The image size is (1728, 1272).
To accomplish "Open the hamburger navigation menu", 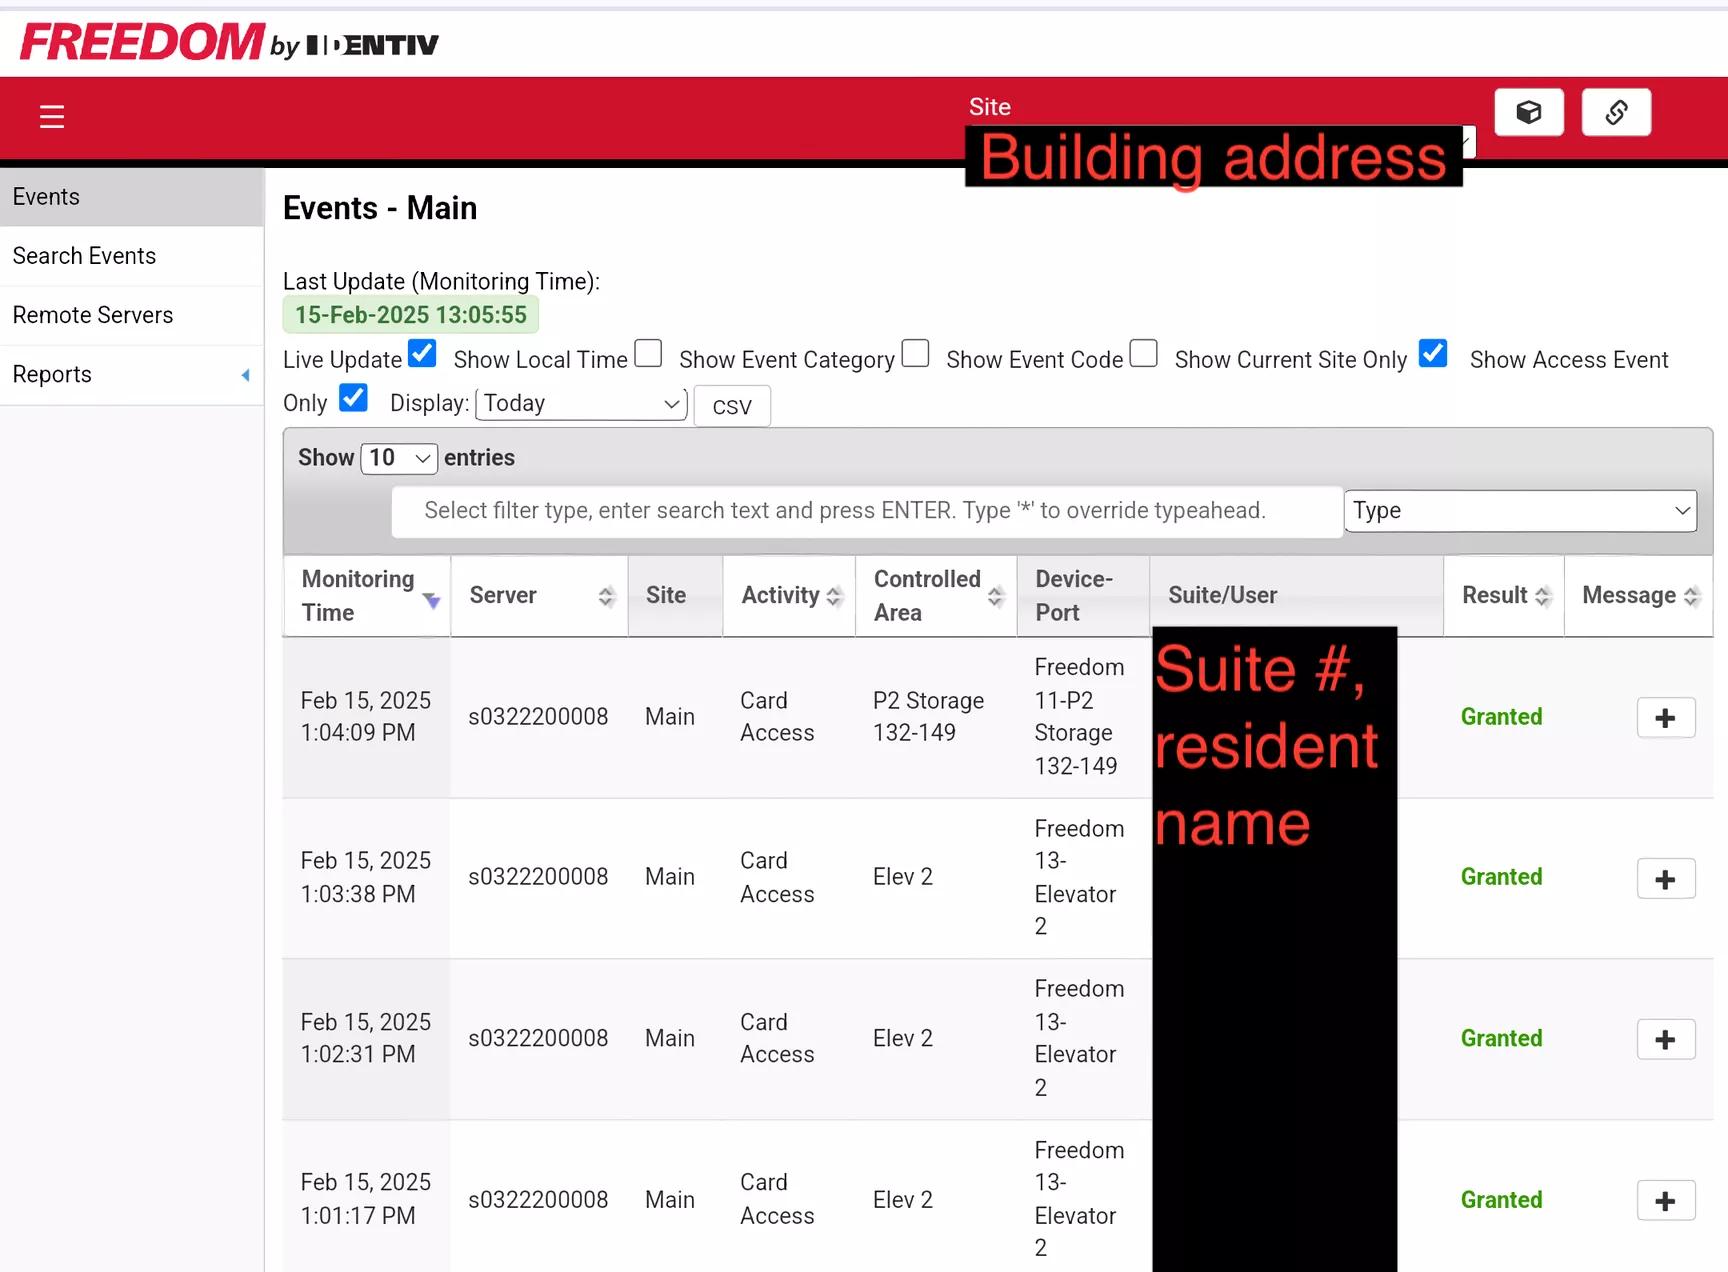I will [x=52, y=117].
